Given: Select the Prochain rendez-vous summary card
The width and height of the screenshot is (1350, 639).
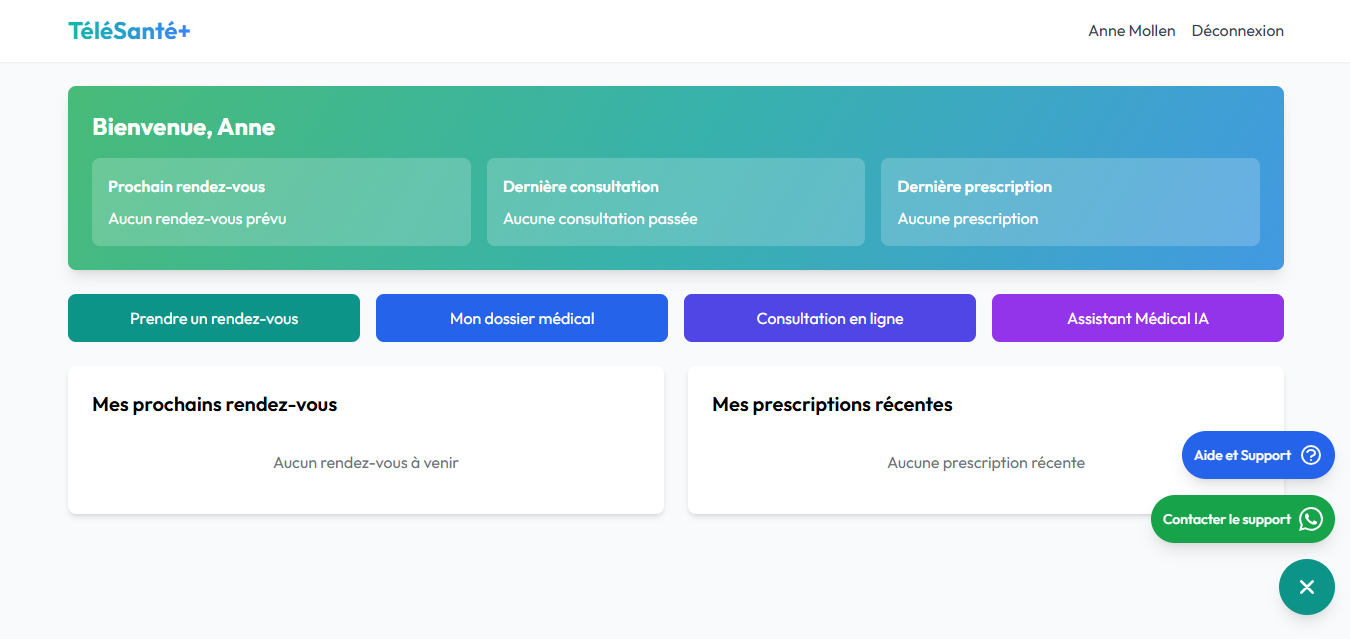Looking at the screenshot, I should (281, 202).
